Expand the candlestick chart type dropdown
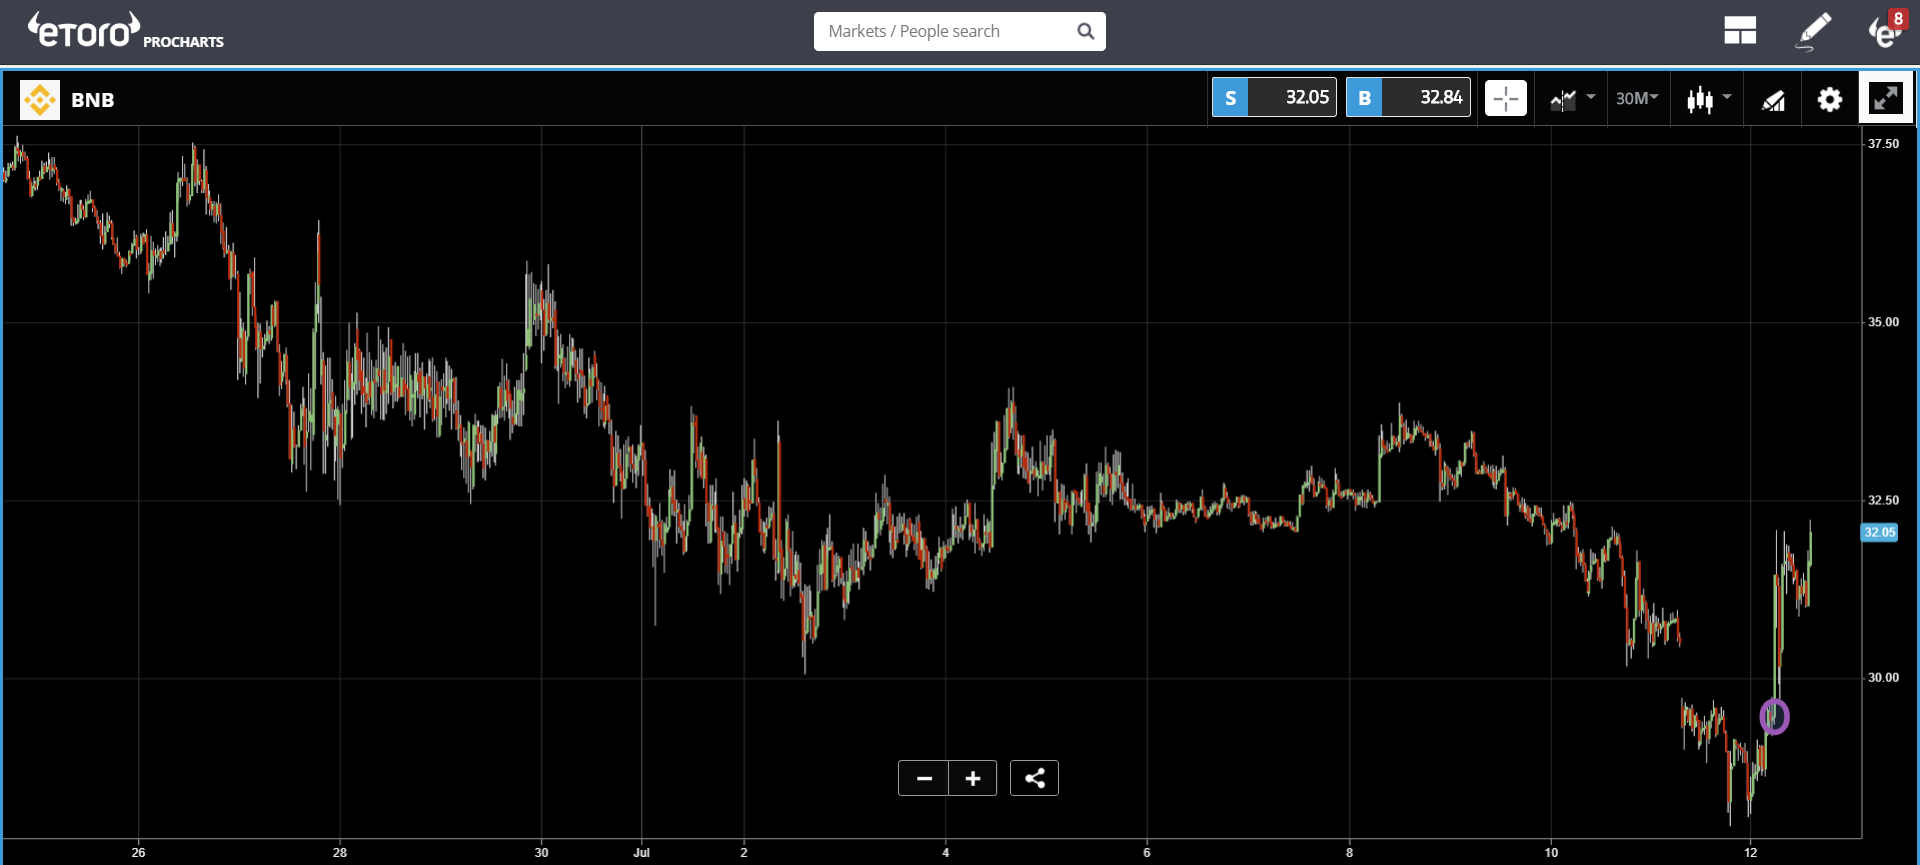Viewport: 1920px width, 865px height. [1708, 98]
